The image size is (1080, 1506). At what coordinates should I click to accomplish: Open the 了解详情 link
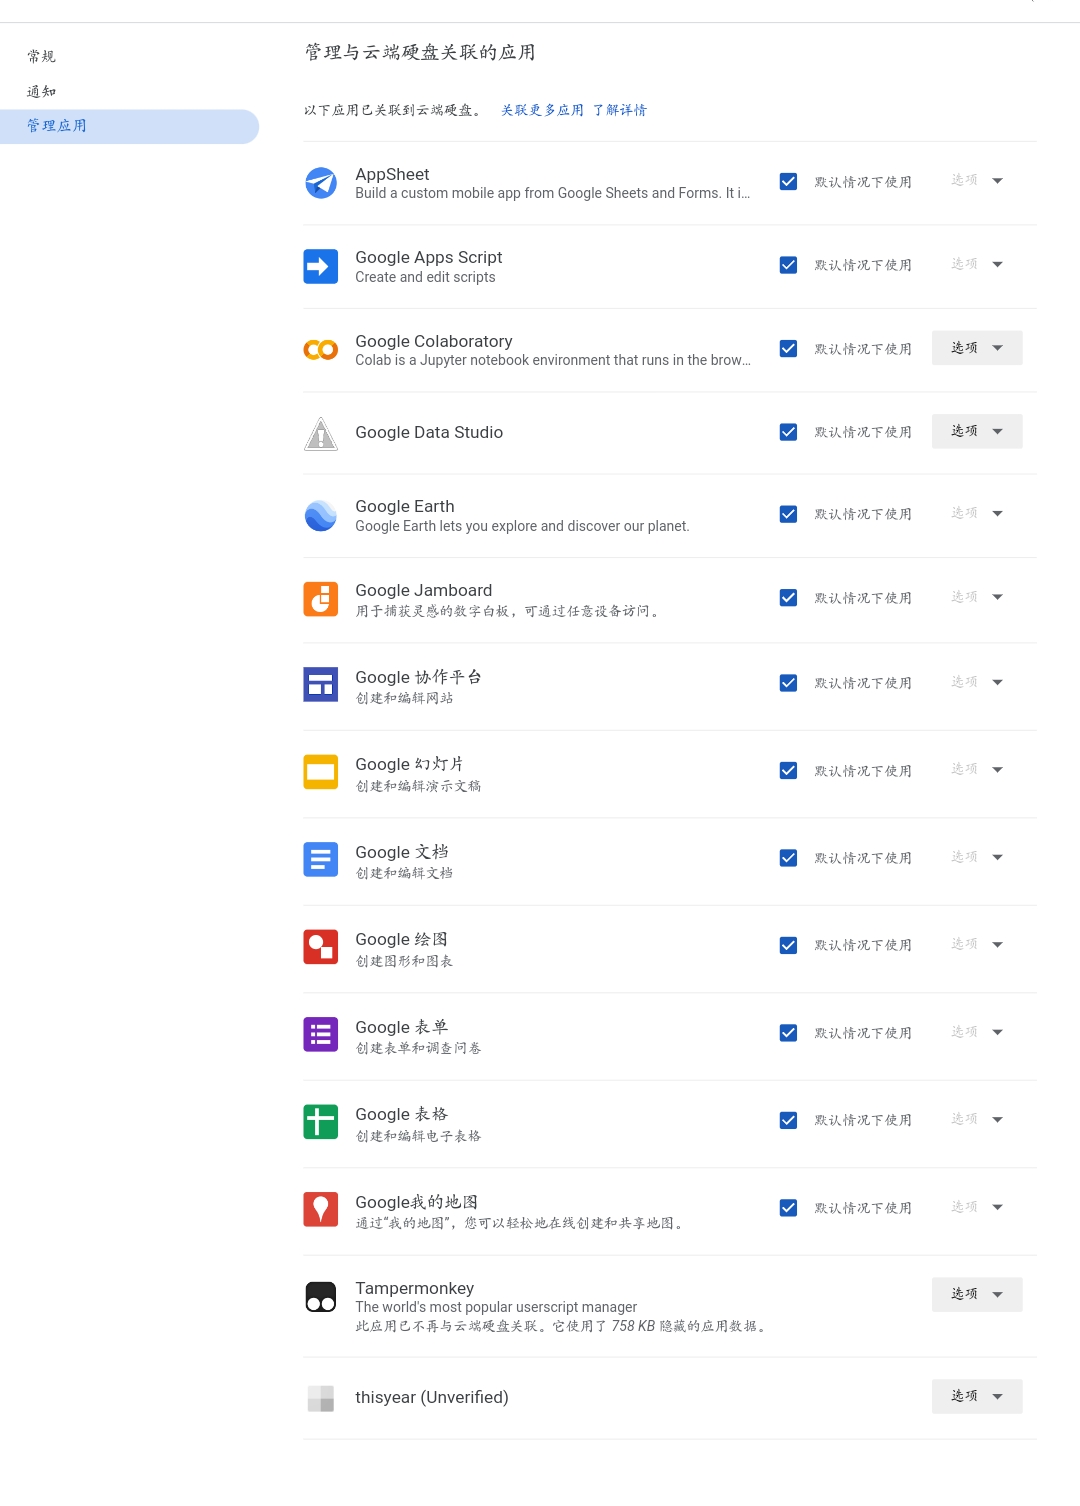pos(620,110)
